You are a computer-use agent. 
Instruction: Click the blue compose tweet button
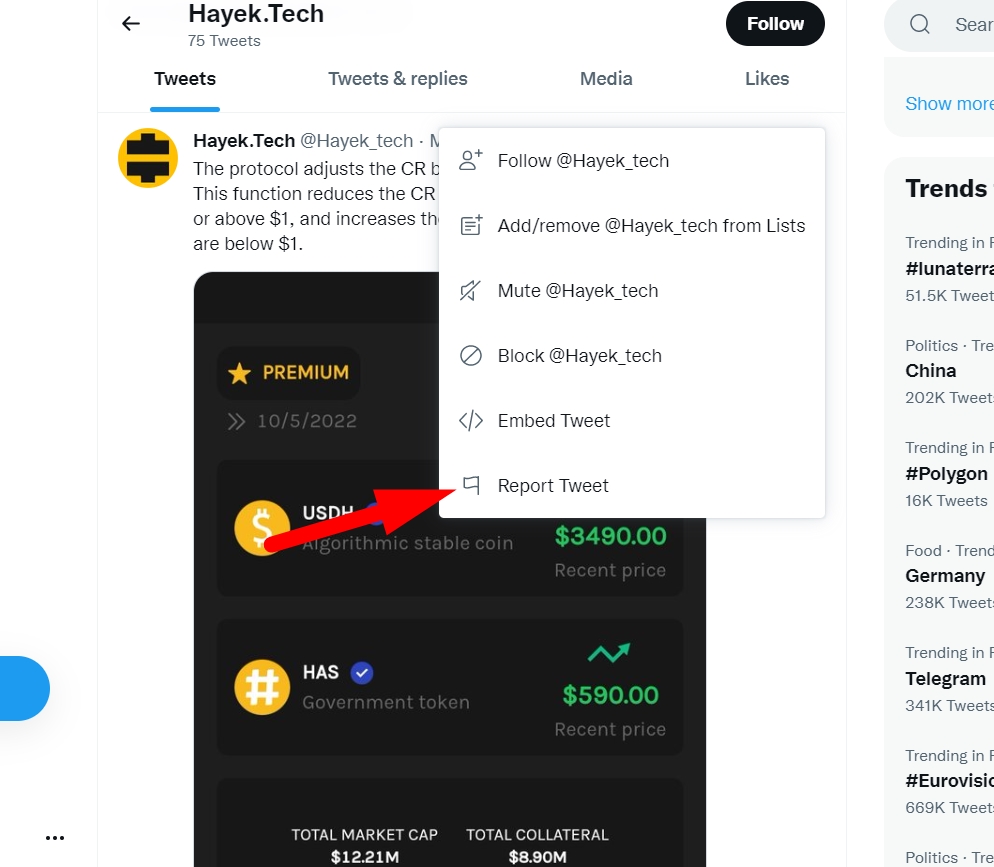pos(23,688)
